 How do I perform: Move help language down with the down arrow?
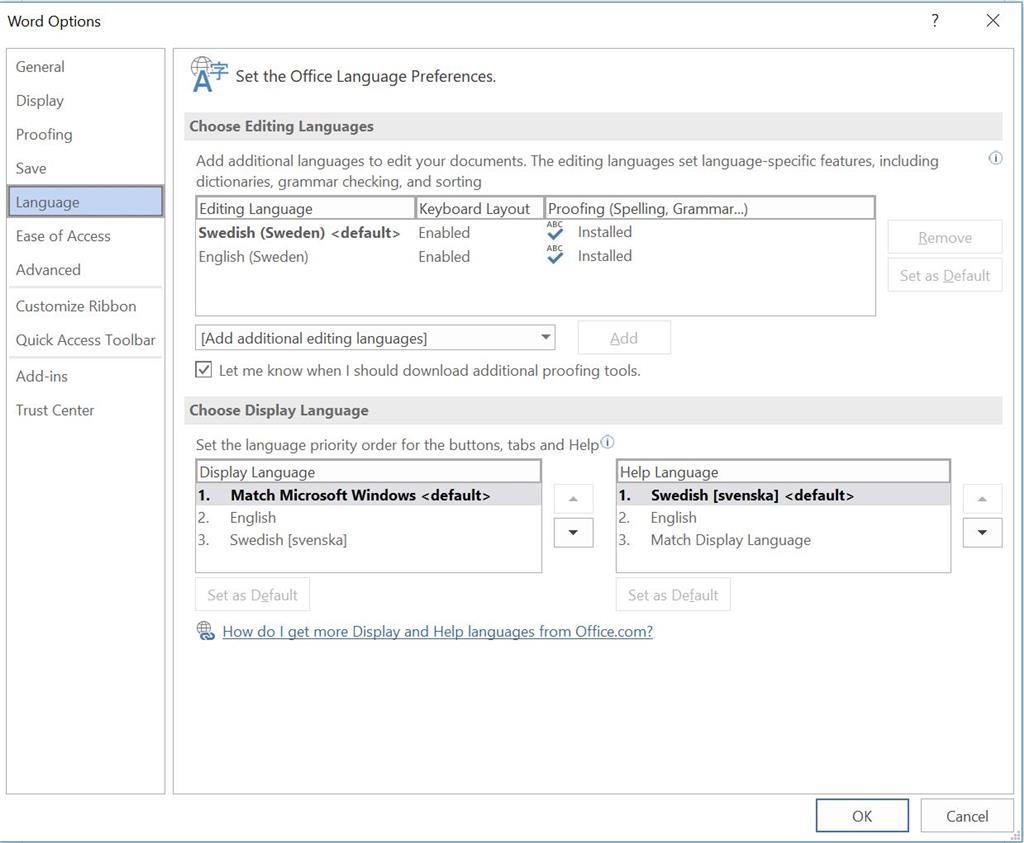pos(982,532)
